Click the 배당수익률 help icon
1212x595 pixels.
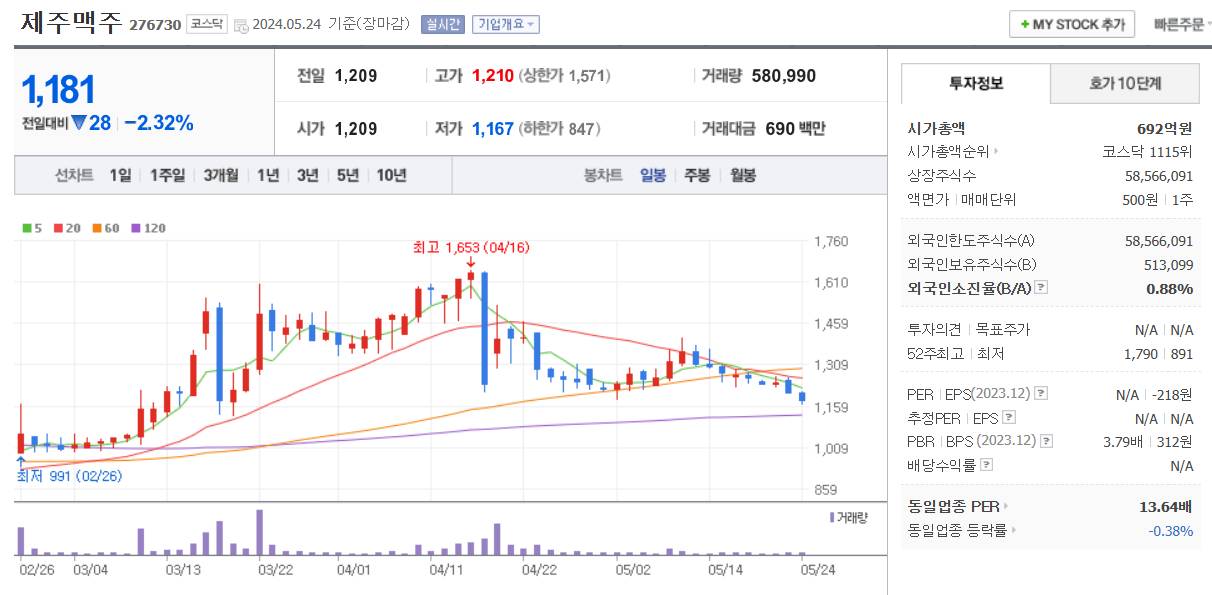986,464
